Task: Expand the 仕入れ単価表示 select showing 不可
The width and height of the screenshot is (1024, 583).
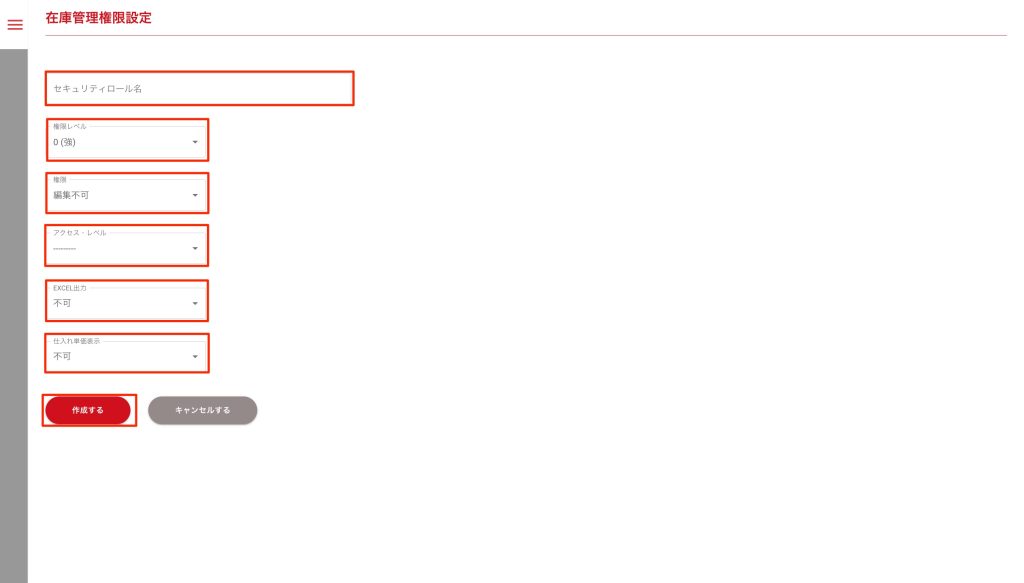Action: (125, 354)
